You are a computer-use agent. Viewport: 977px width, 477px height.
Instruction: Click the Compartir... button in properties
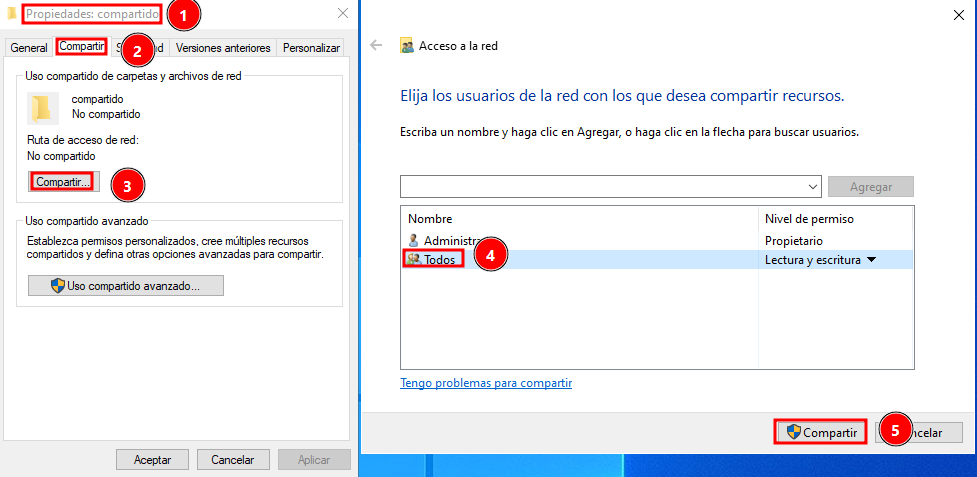[x=64, y=182]
